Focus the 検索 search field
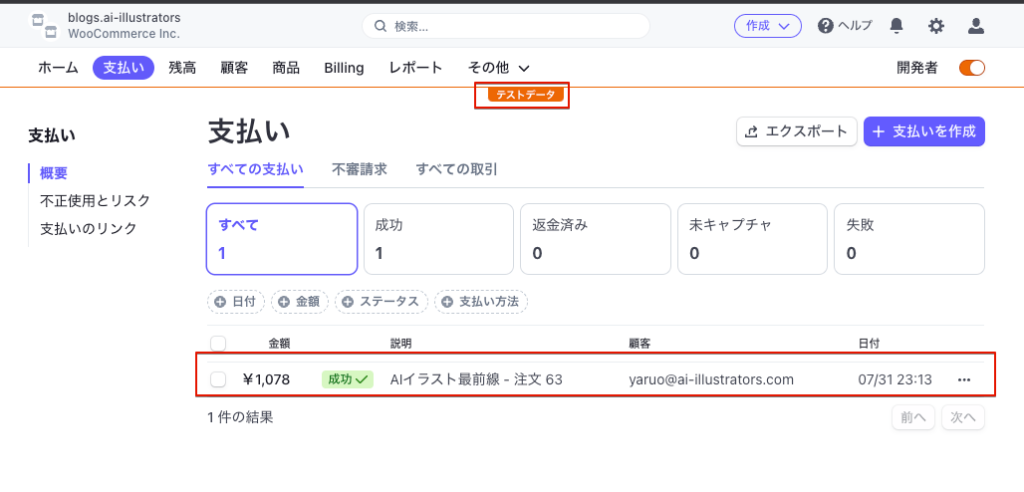Screen dimensions: 1024x492 click(x=505, y=26)
